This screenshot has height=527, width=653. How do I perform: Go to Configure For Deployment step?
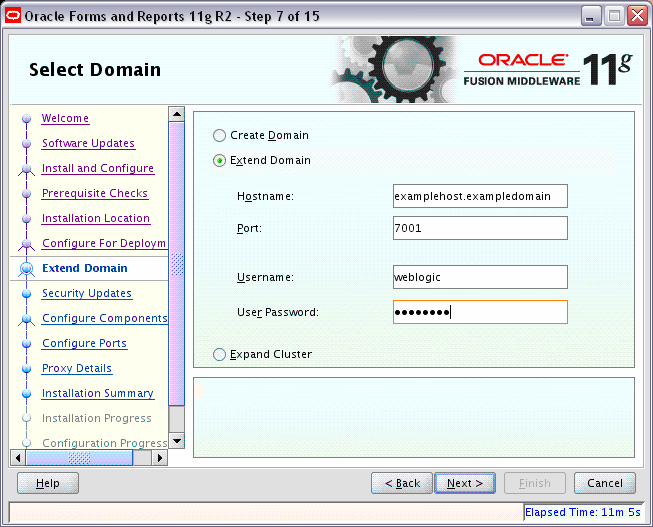pos(105,243)
